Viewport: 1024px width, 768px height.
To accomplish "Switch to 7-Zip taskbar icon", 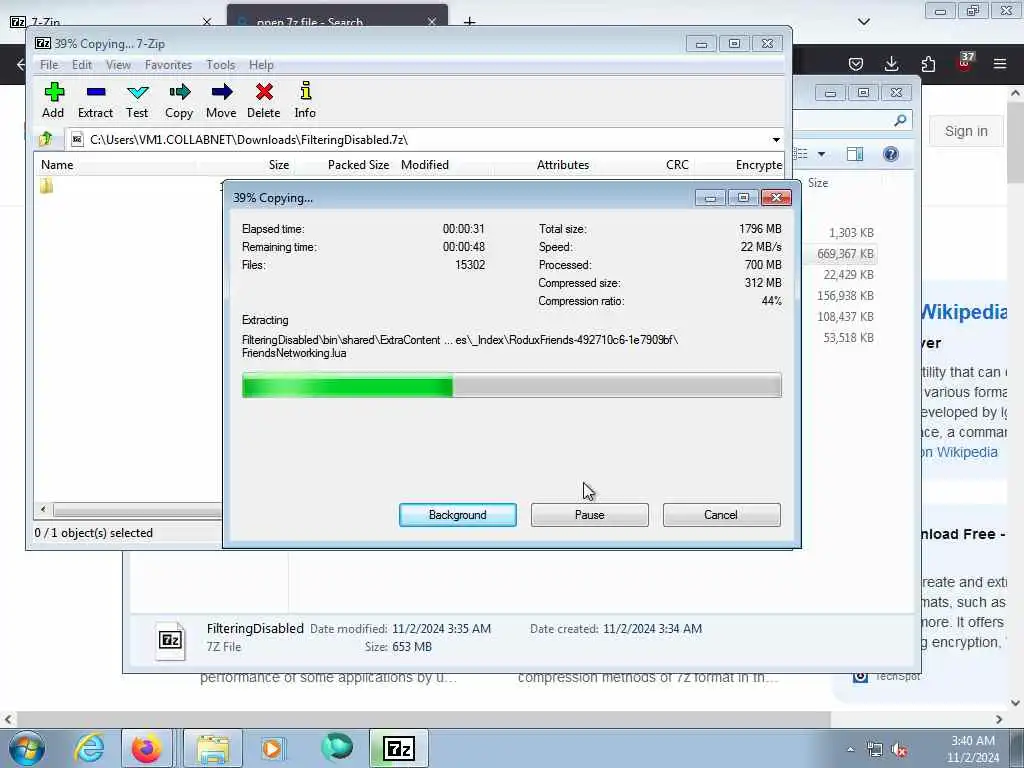I will (x=399, y=748).
